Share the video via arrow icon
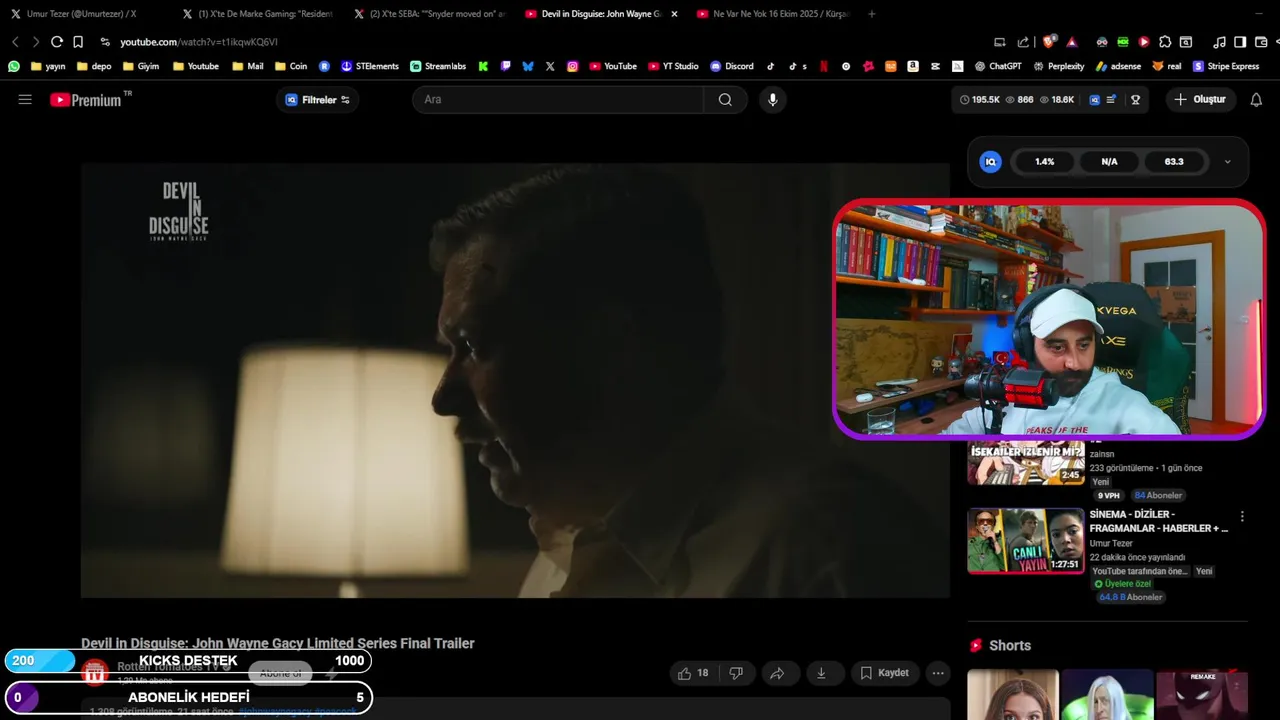The image size is (1280, 720). (777, 673)
